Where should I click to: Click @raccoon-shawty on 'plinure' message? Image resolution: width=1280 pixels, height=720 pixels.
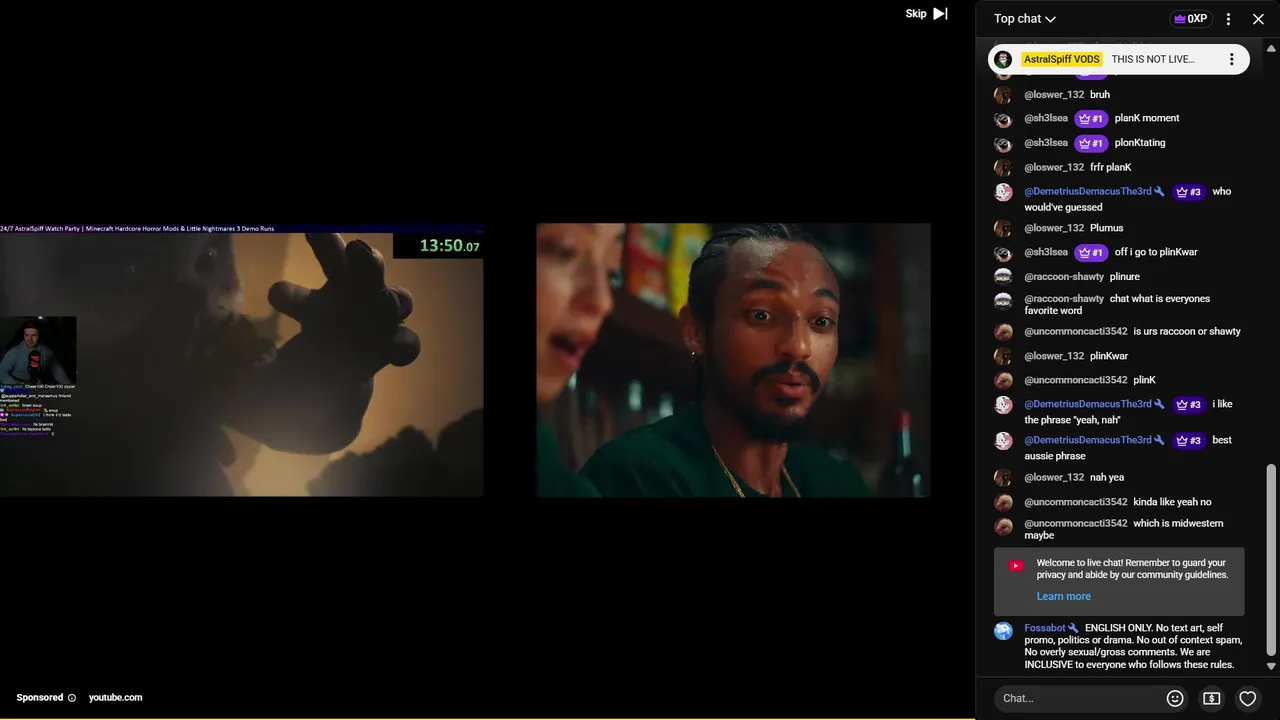click(x=1064, y=277)
